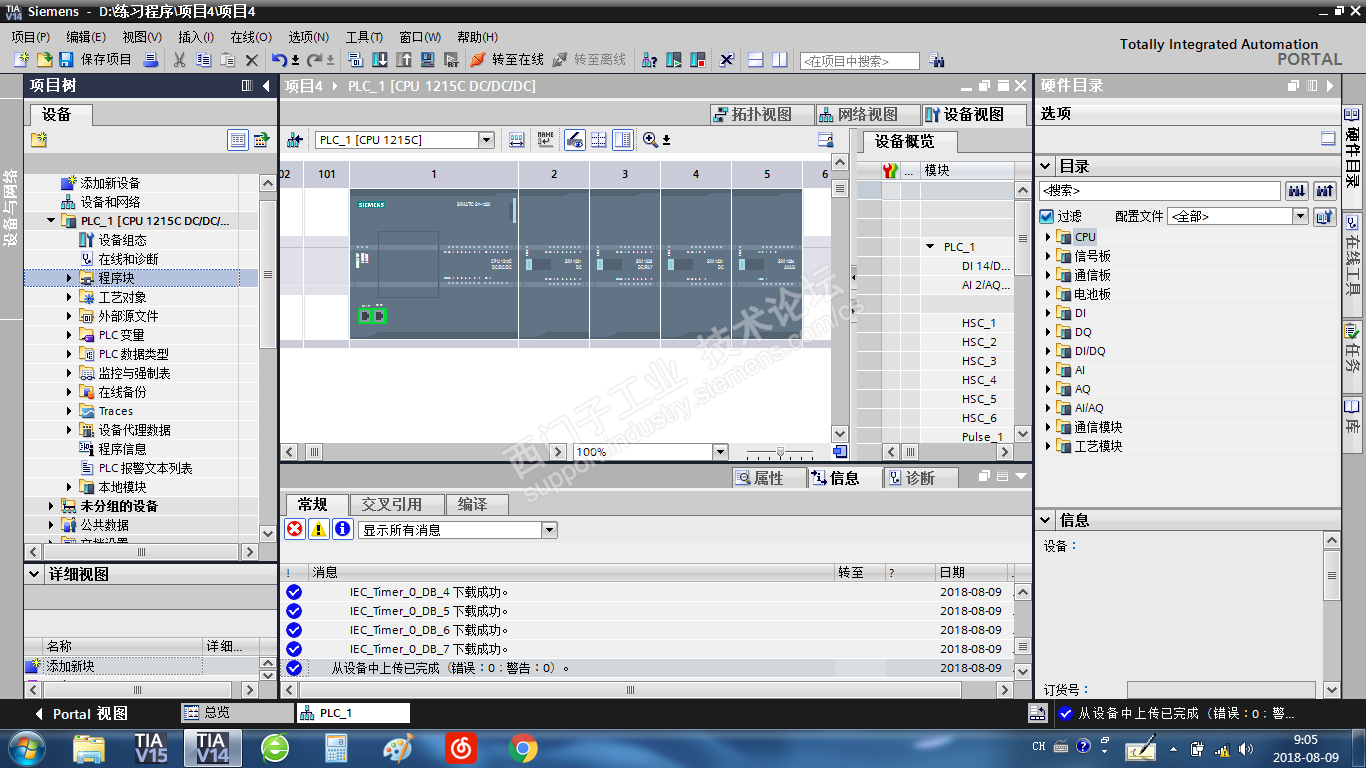1366x768 pixels.
Task: Click the catalog search-down binoculars icon
Action: (x=1297, y=190)
